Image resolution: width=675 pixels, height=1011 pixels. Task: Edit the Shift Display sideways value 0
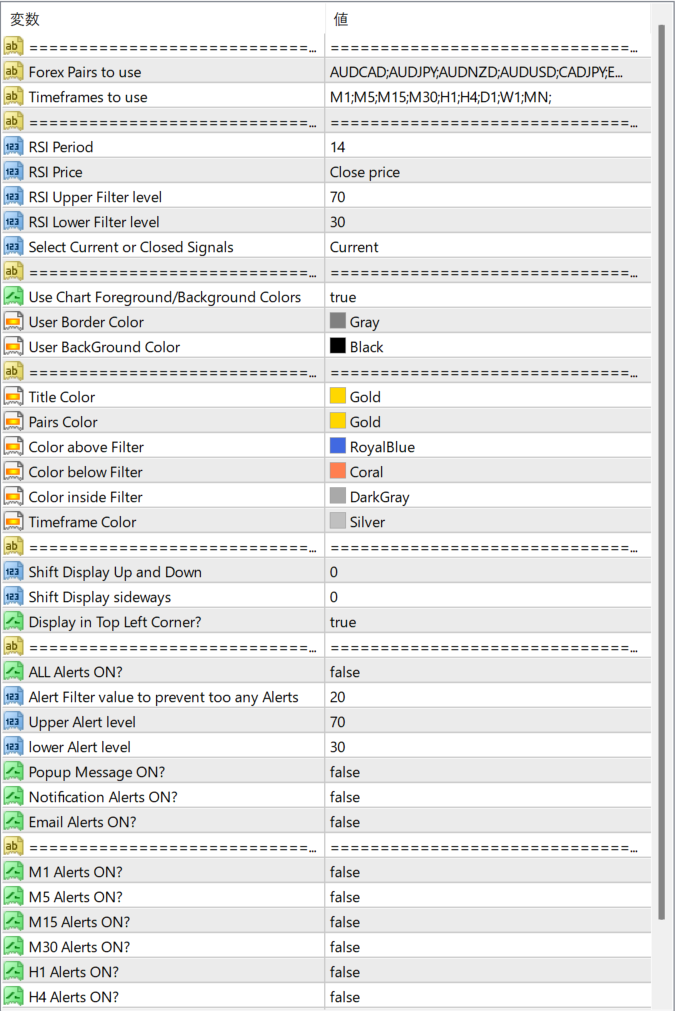coord(488,597)
